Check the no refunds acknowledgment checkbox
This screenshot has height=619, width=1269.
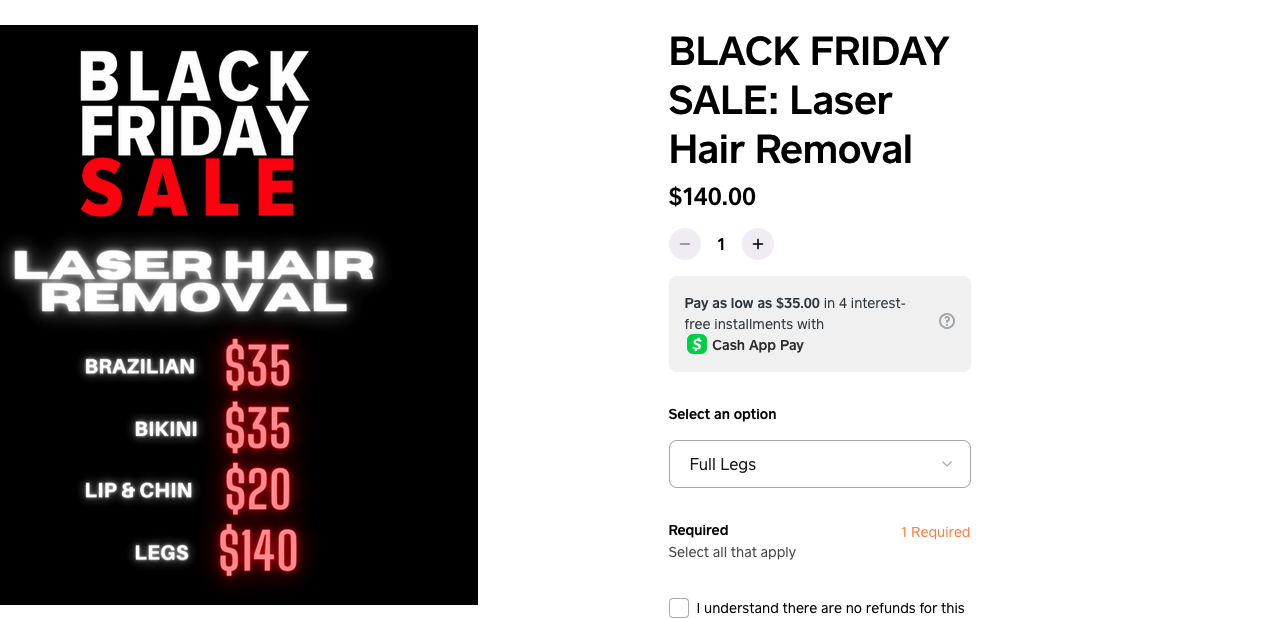(x=679, y=608)
